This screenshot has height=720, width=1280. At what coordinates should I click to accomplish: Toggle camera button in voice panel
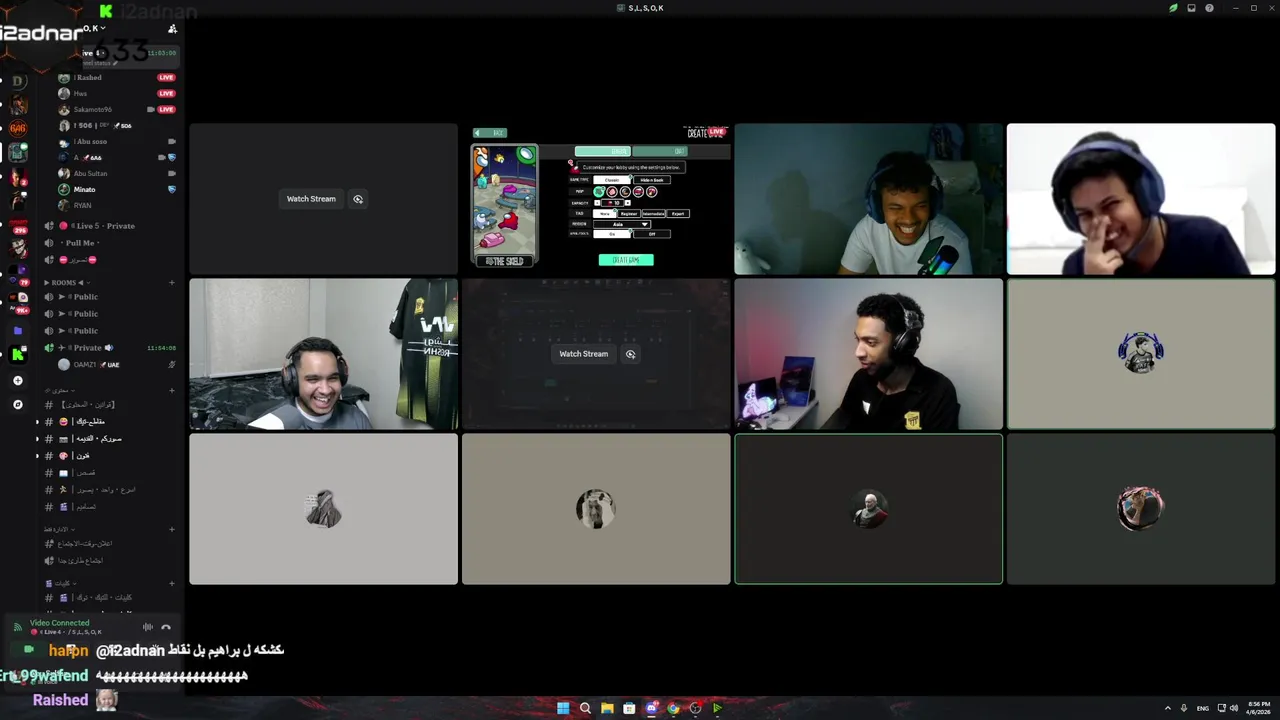pyautogui.click(x=28, y=650)
